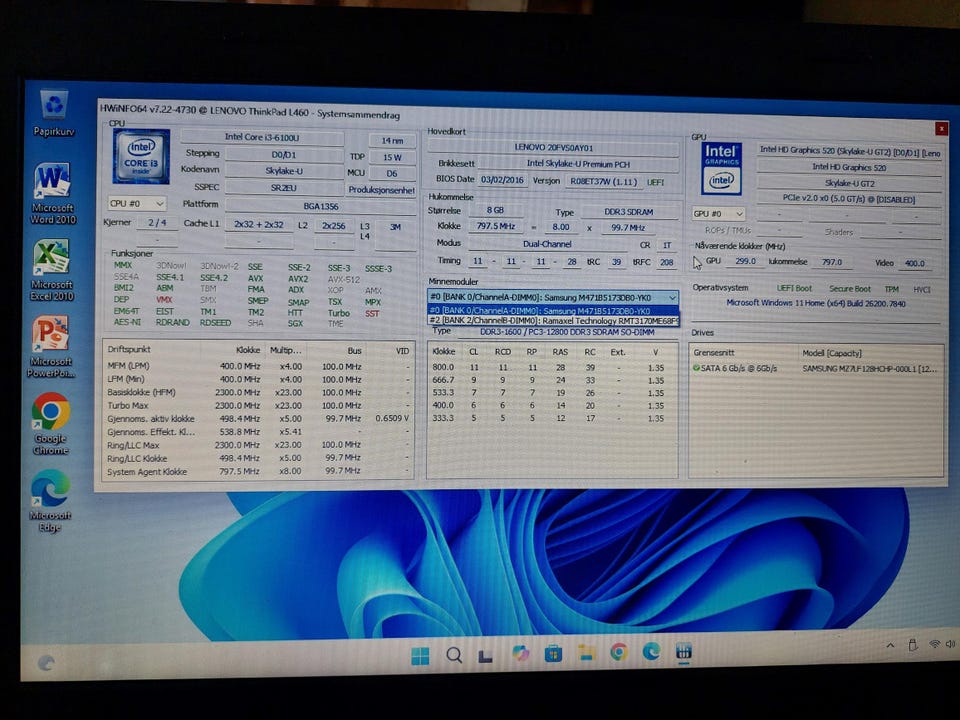The image size is (960, 720).
Task: Select the Skylake-U GT2 field
Action: click(849, 183)
